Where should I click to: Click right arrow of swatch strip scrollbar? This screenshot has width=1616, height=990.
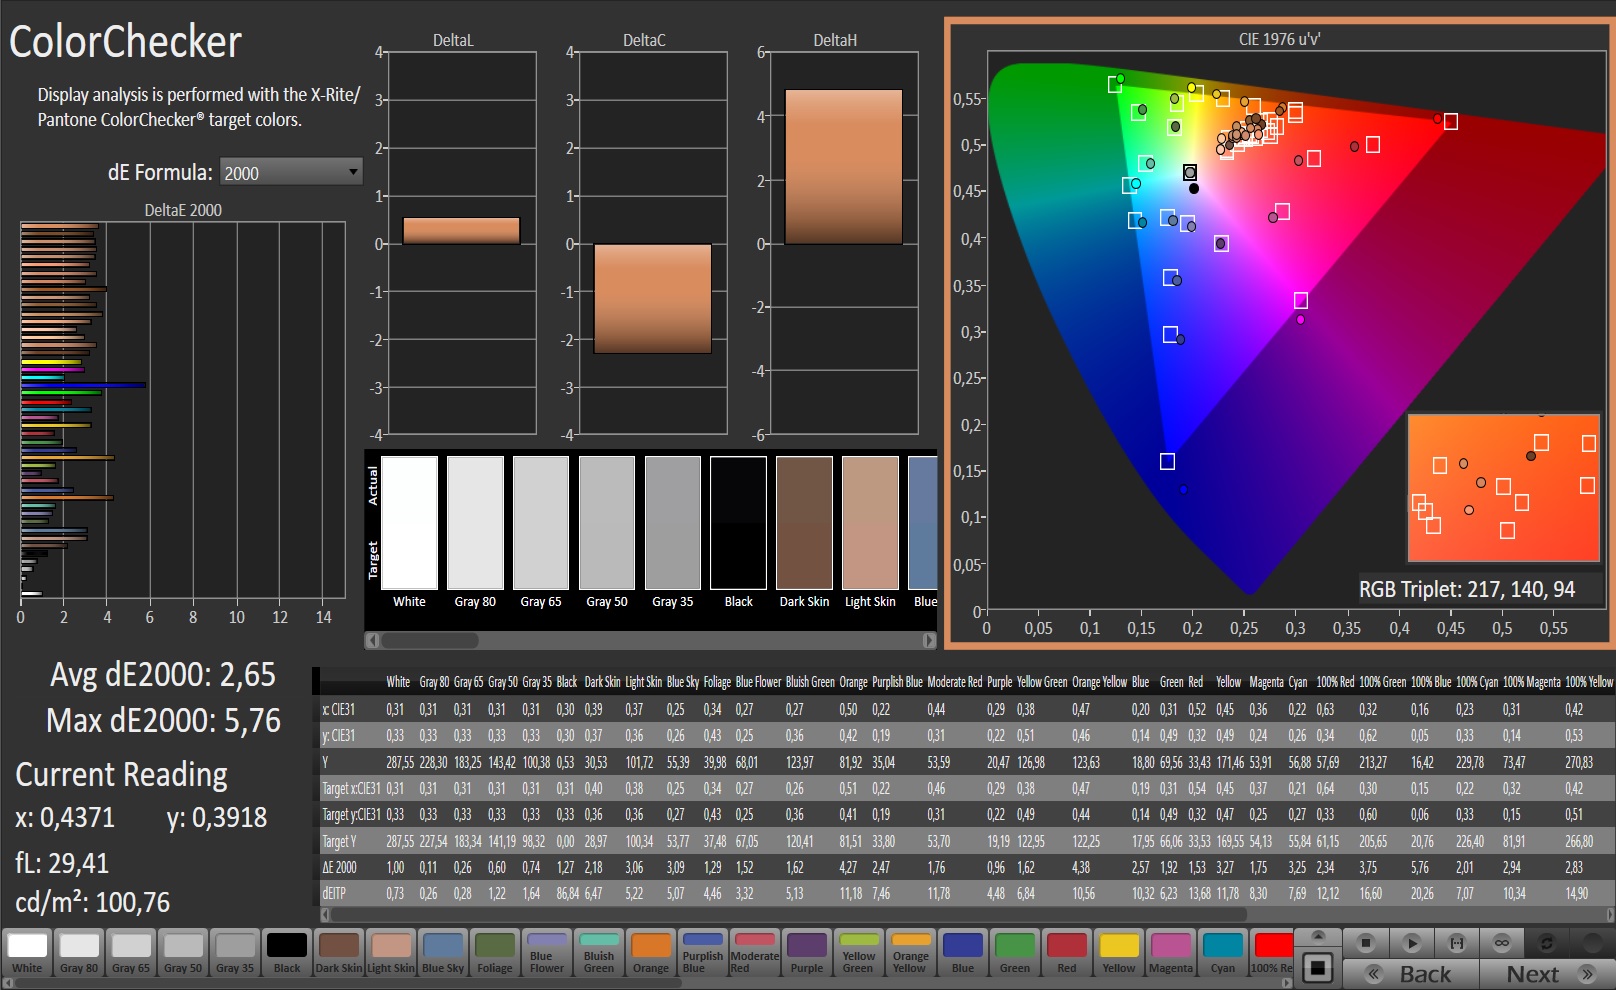click(x=929, y=640)
